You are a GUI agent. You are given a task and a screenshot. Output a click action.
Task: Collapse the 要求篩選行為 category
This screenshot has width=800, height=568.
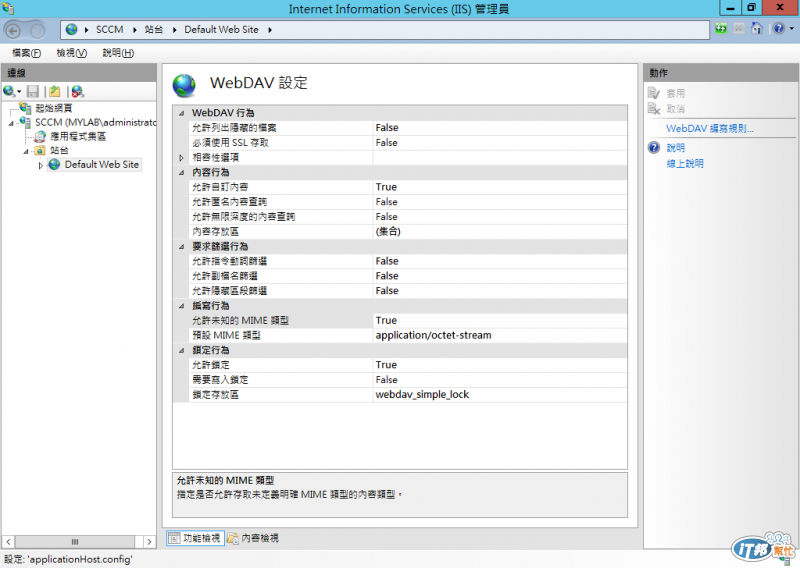[181, 247]
